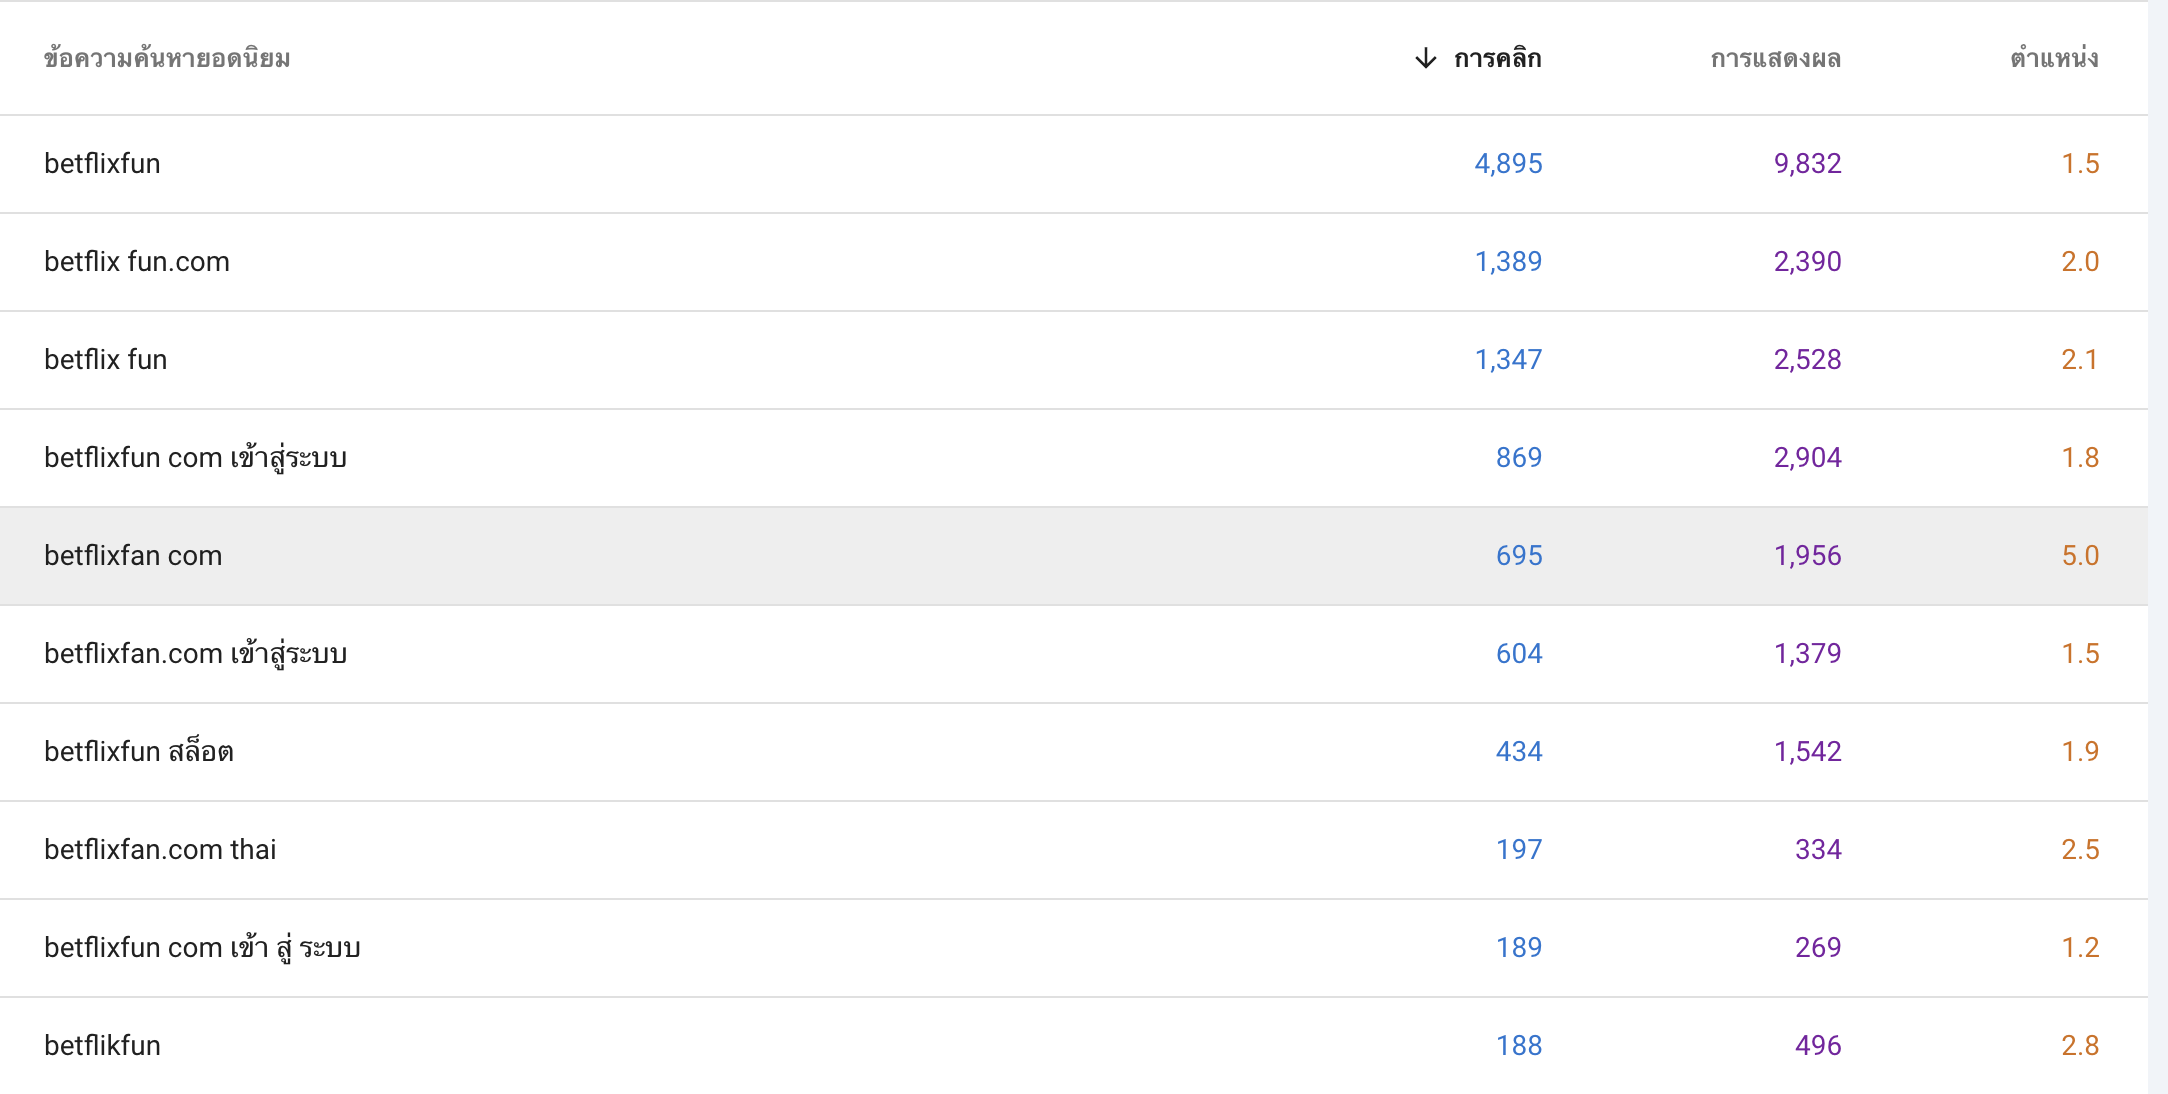
Task: Open the betflixfan.com thai query row
Action: (x=1074, y=850)
